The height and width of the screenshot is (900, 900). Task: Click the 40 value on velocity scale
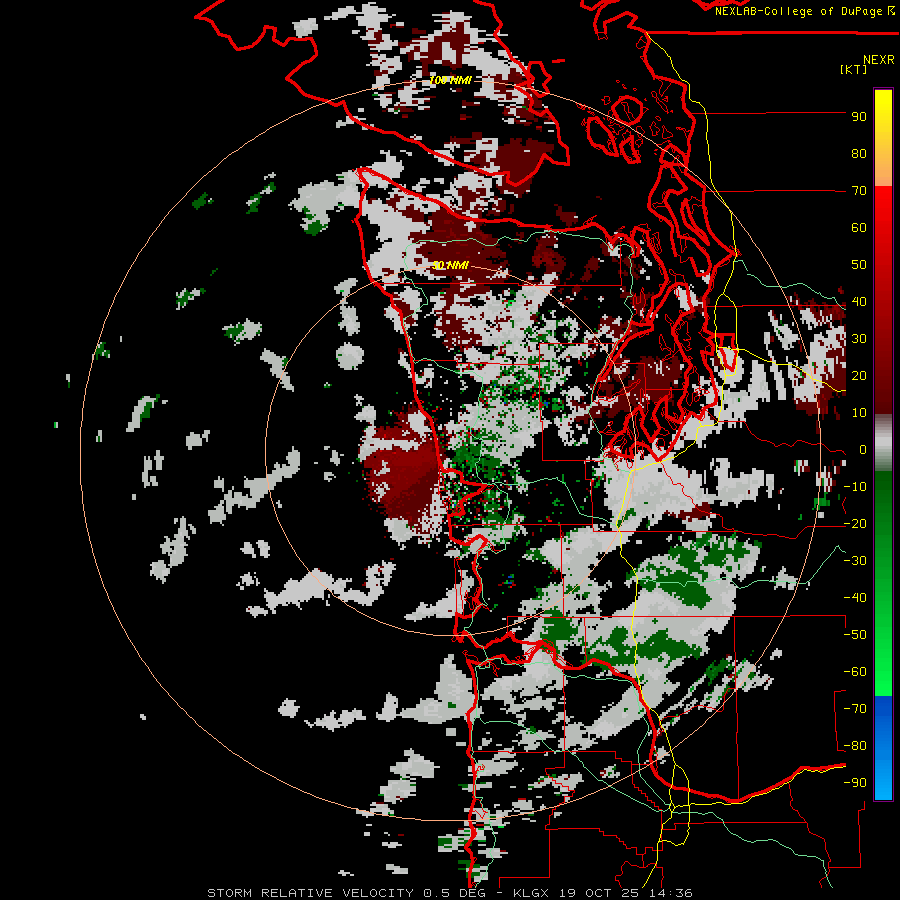[x=859, y=301]
